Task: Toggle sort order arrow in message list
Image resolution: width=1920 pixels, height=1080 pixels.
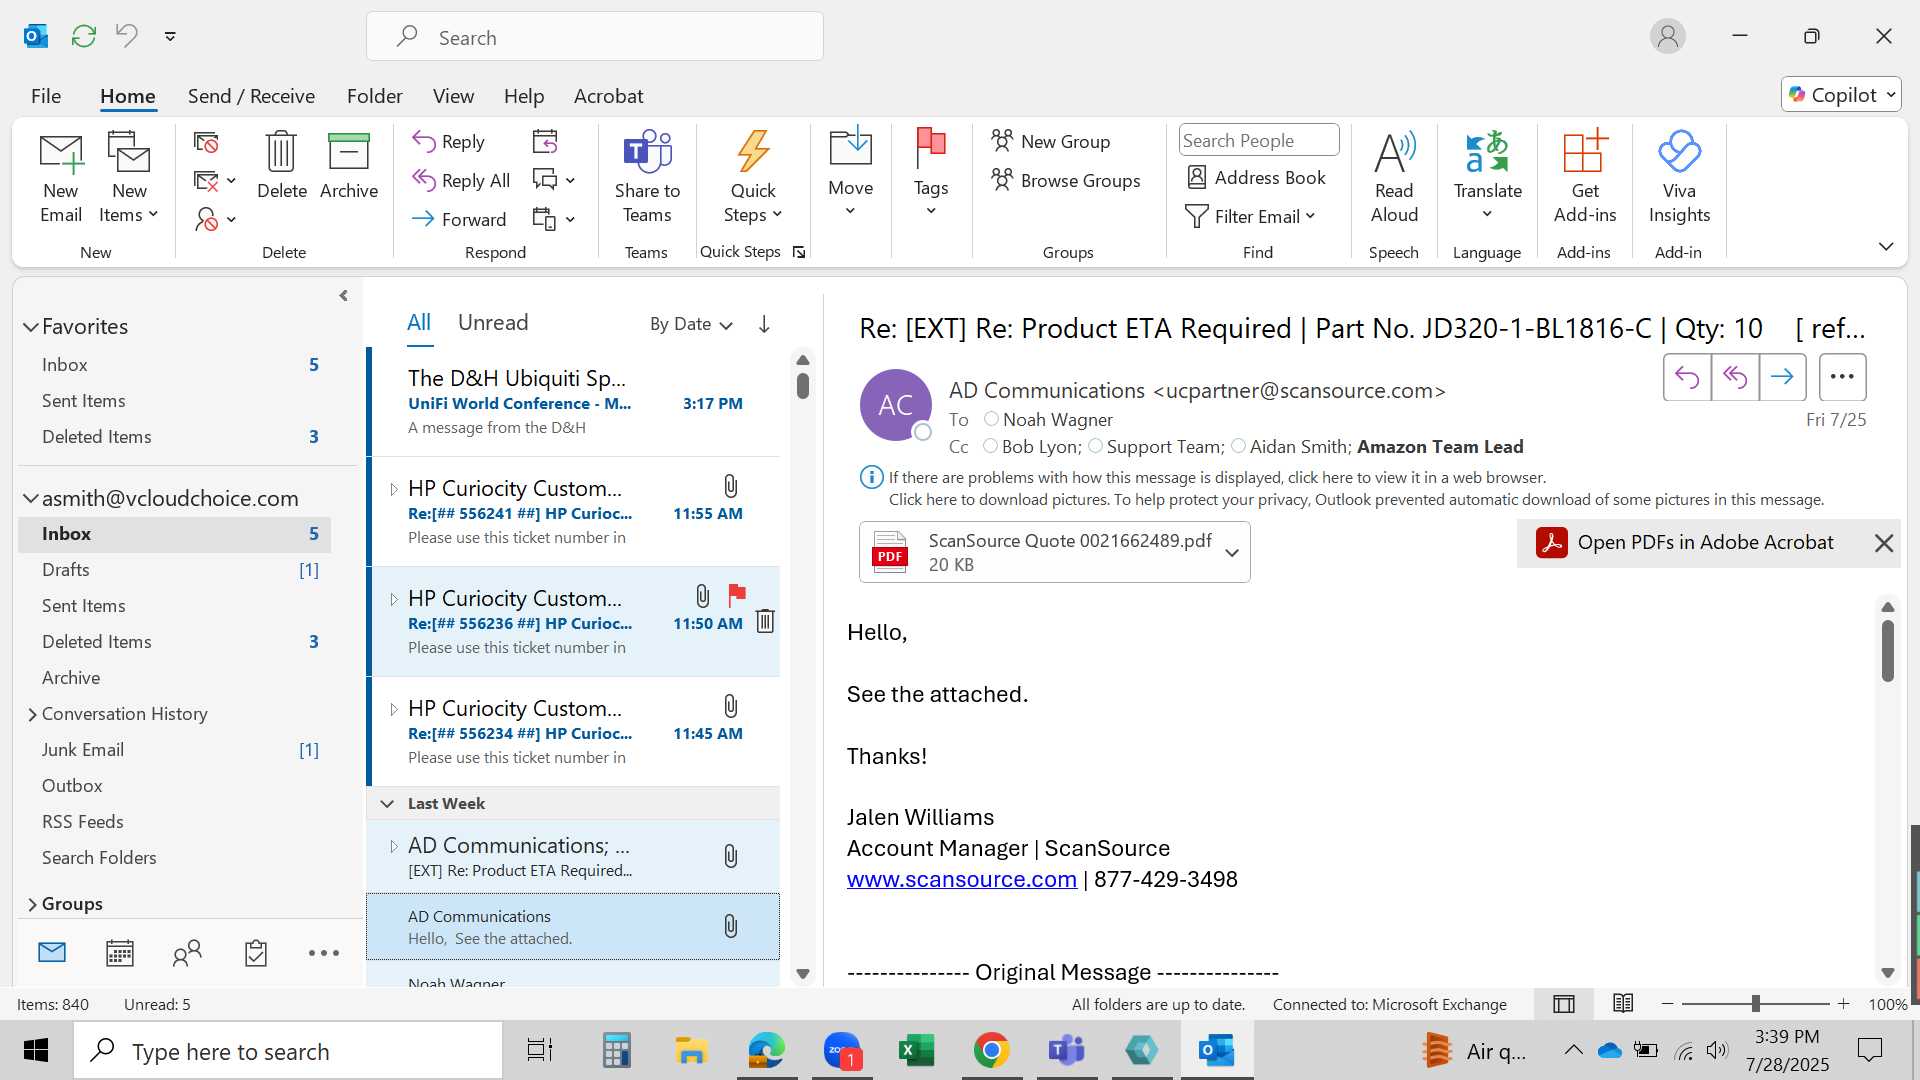Action: tap(764, 324)
